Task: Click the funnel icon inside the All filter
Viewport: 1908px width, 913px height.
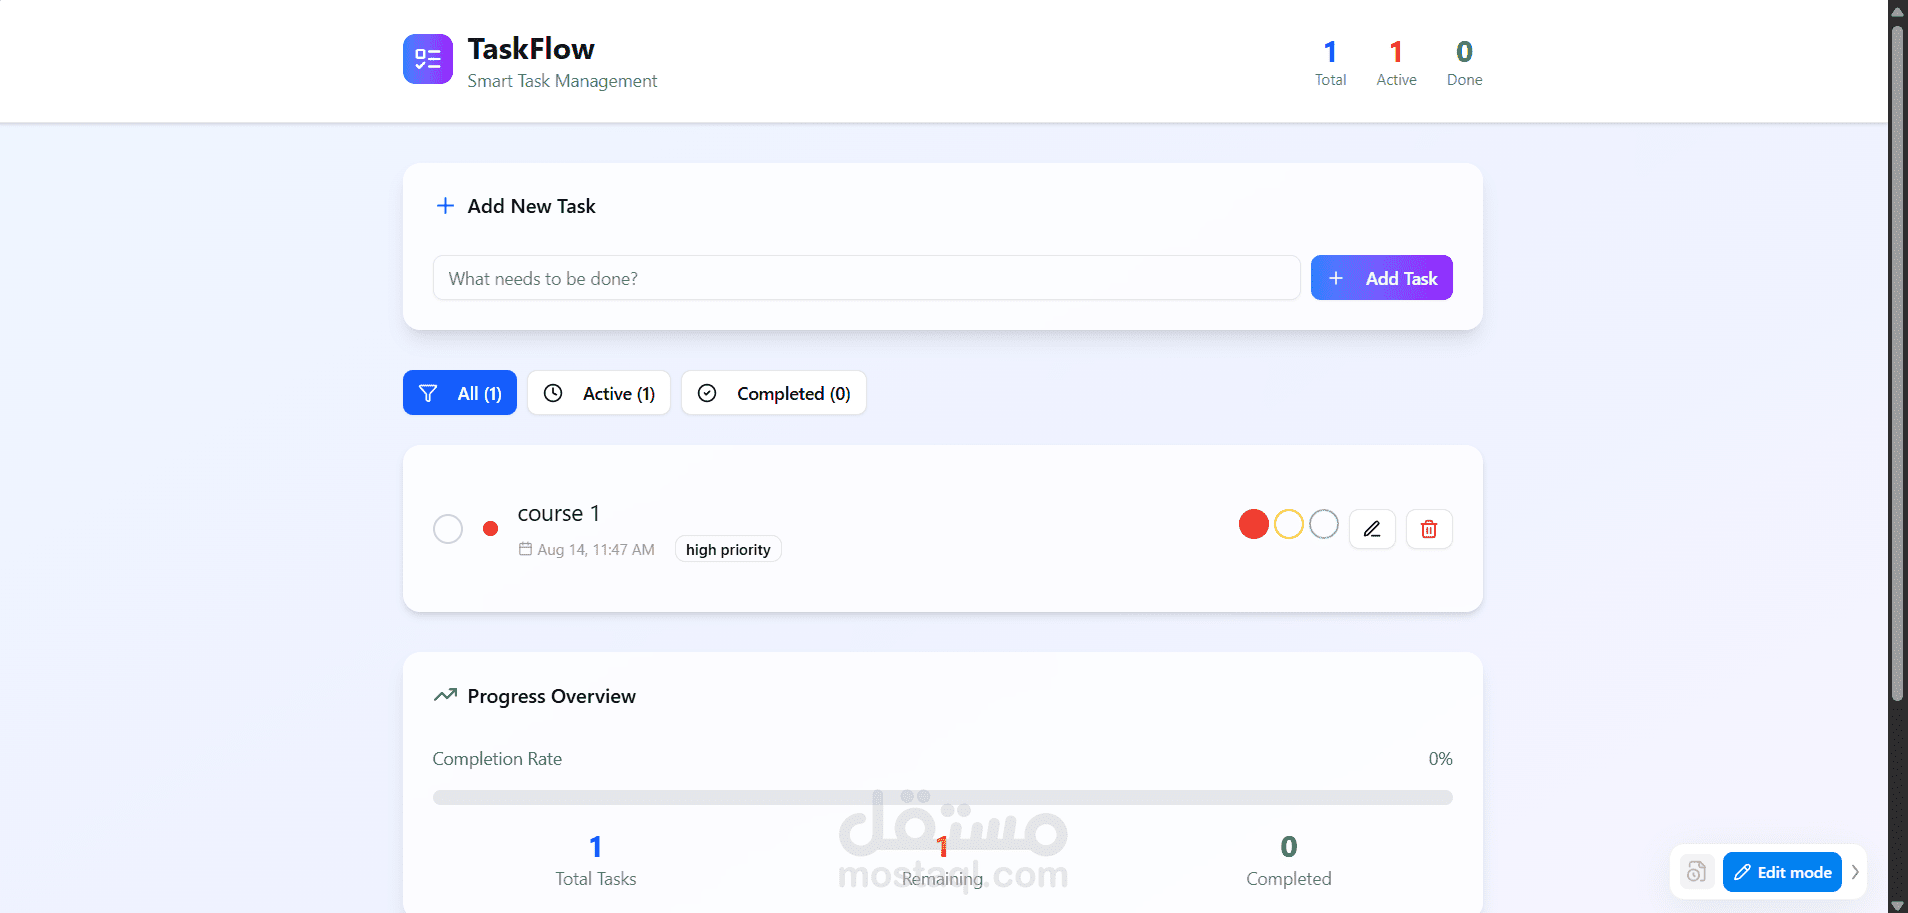Action: (428, 392)
